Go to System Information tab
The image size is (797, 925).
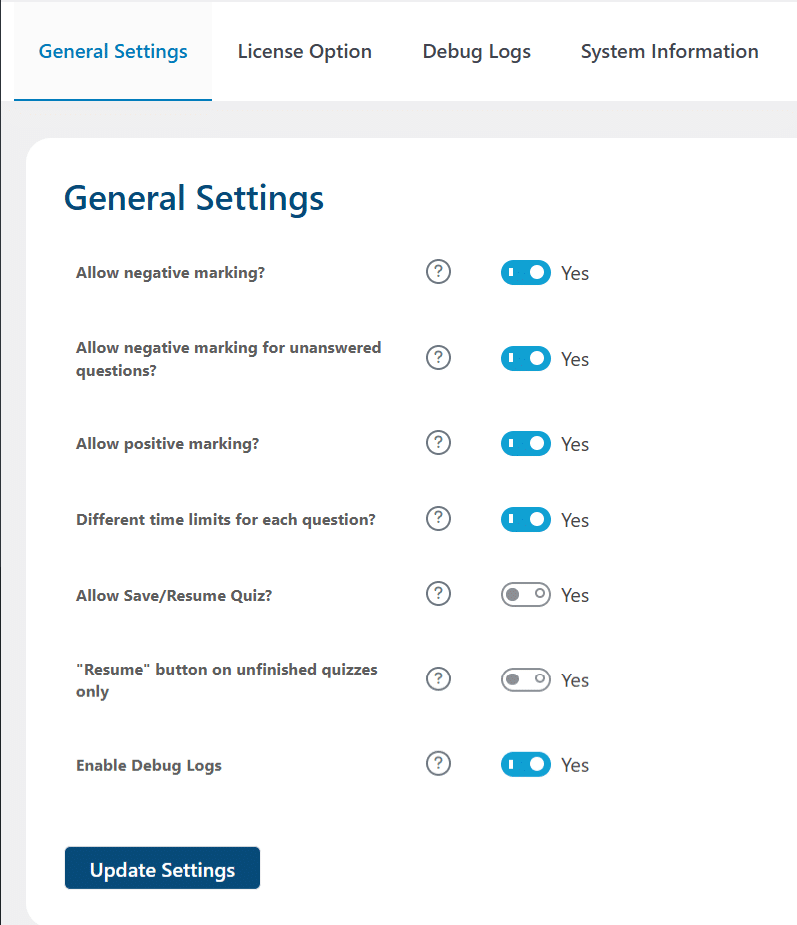coord(670,51)
